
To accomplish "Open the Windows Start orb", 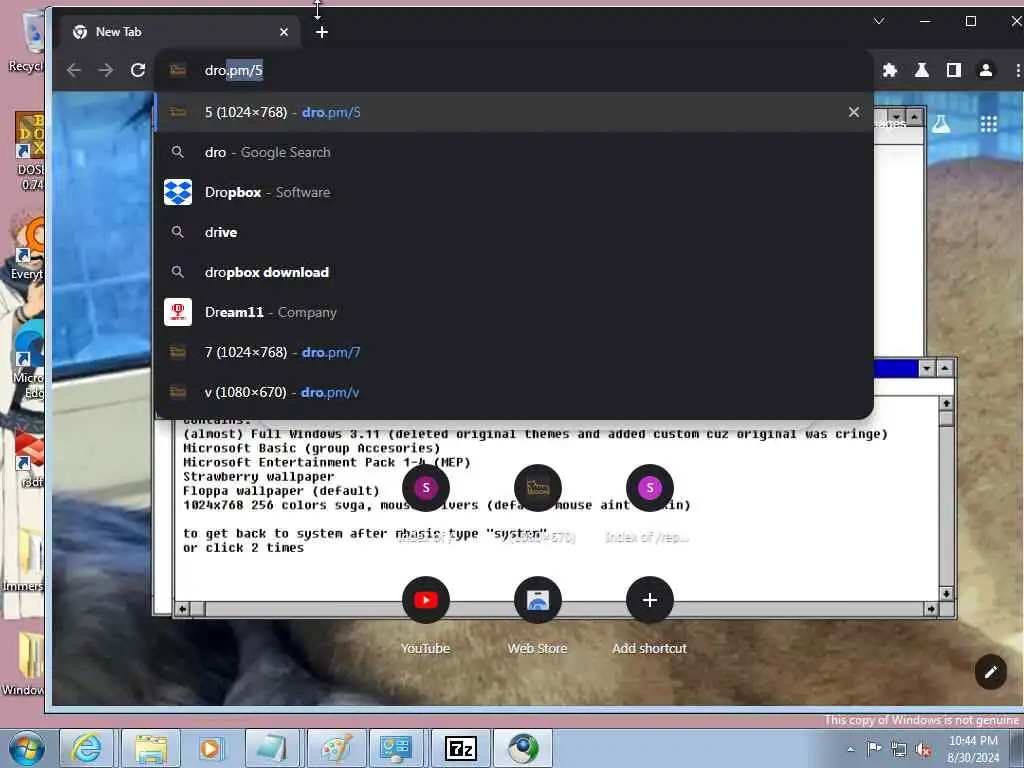I will tap(26, 748).
